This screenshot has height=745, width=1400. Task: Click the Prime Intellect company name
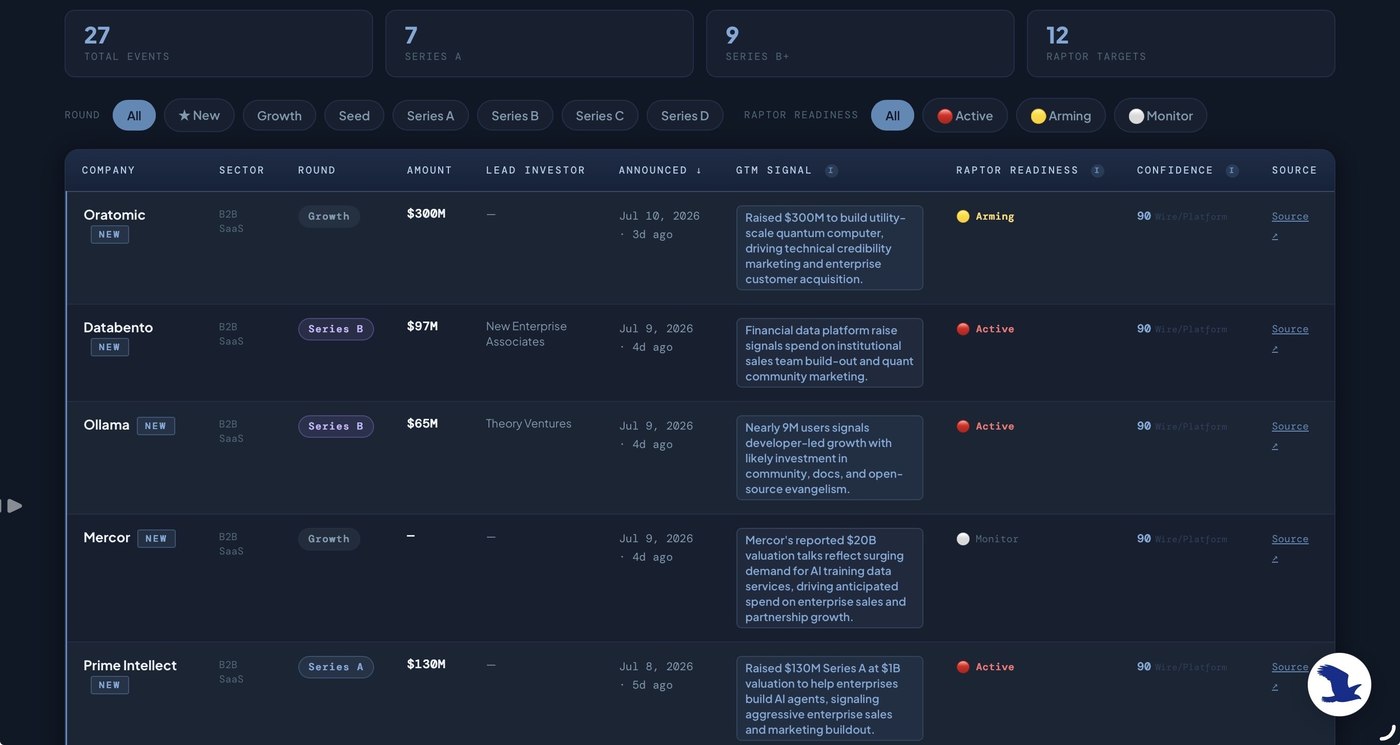[130, 666]
